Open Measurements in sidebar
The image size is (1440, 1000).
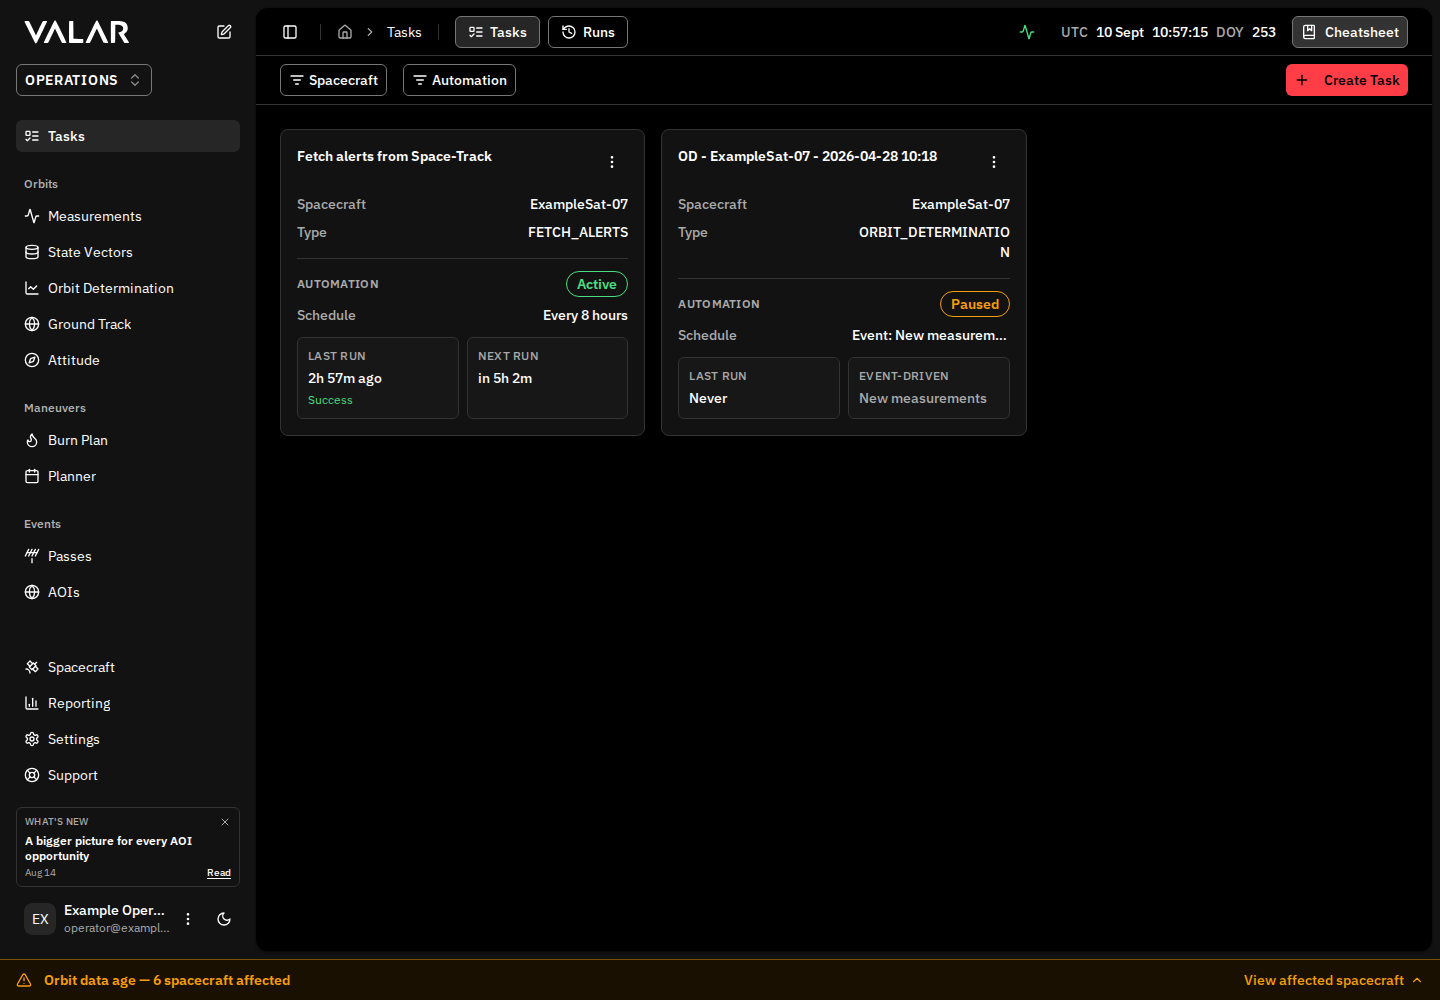[128, 216]
